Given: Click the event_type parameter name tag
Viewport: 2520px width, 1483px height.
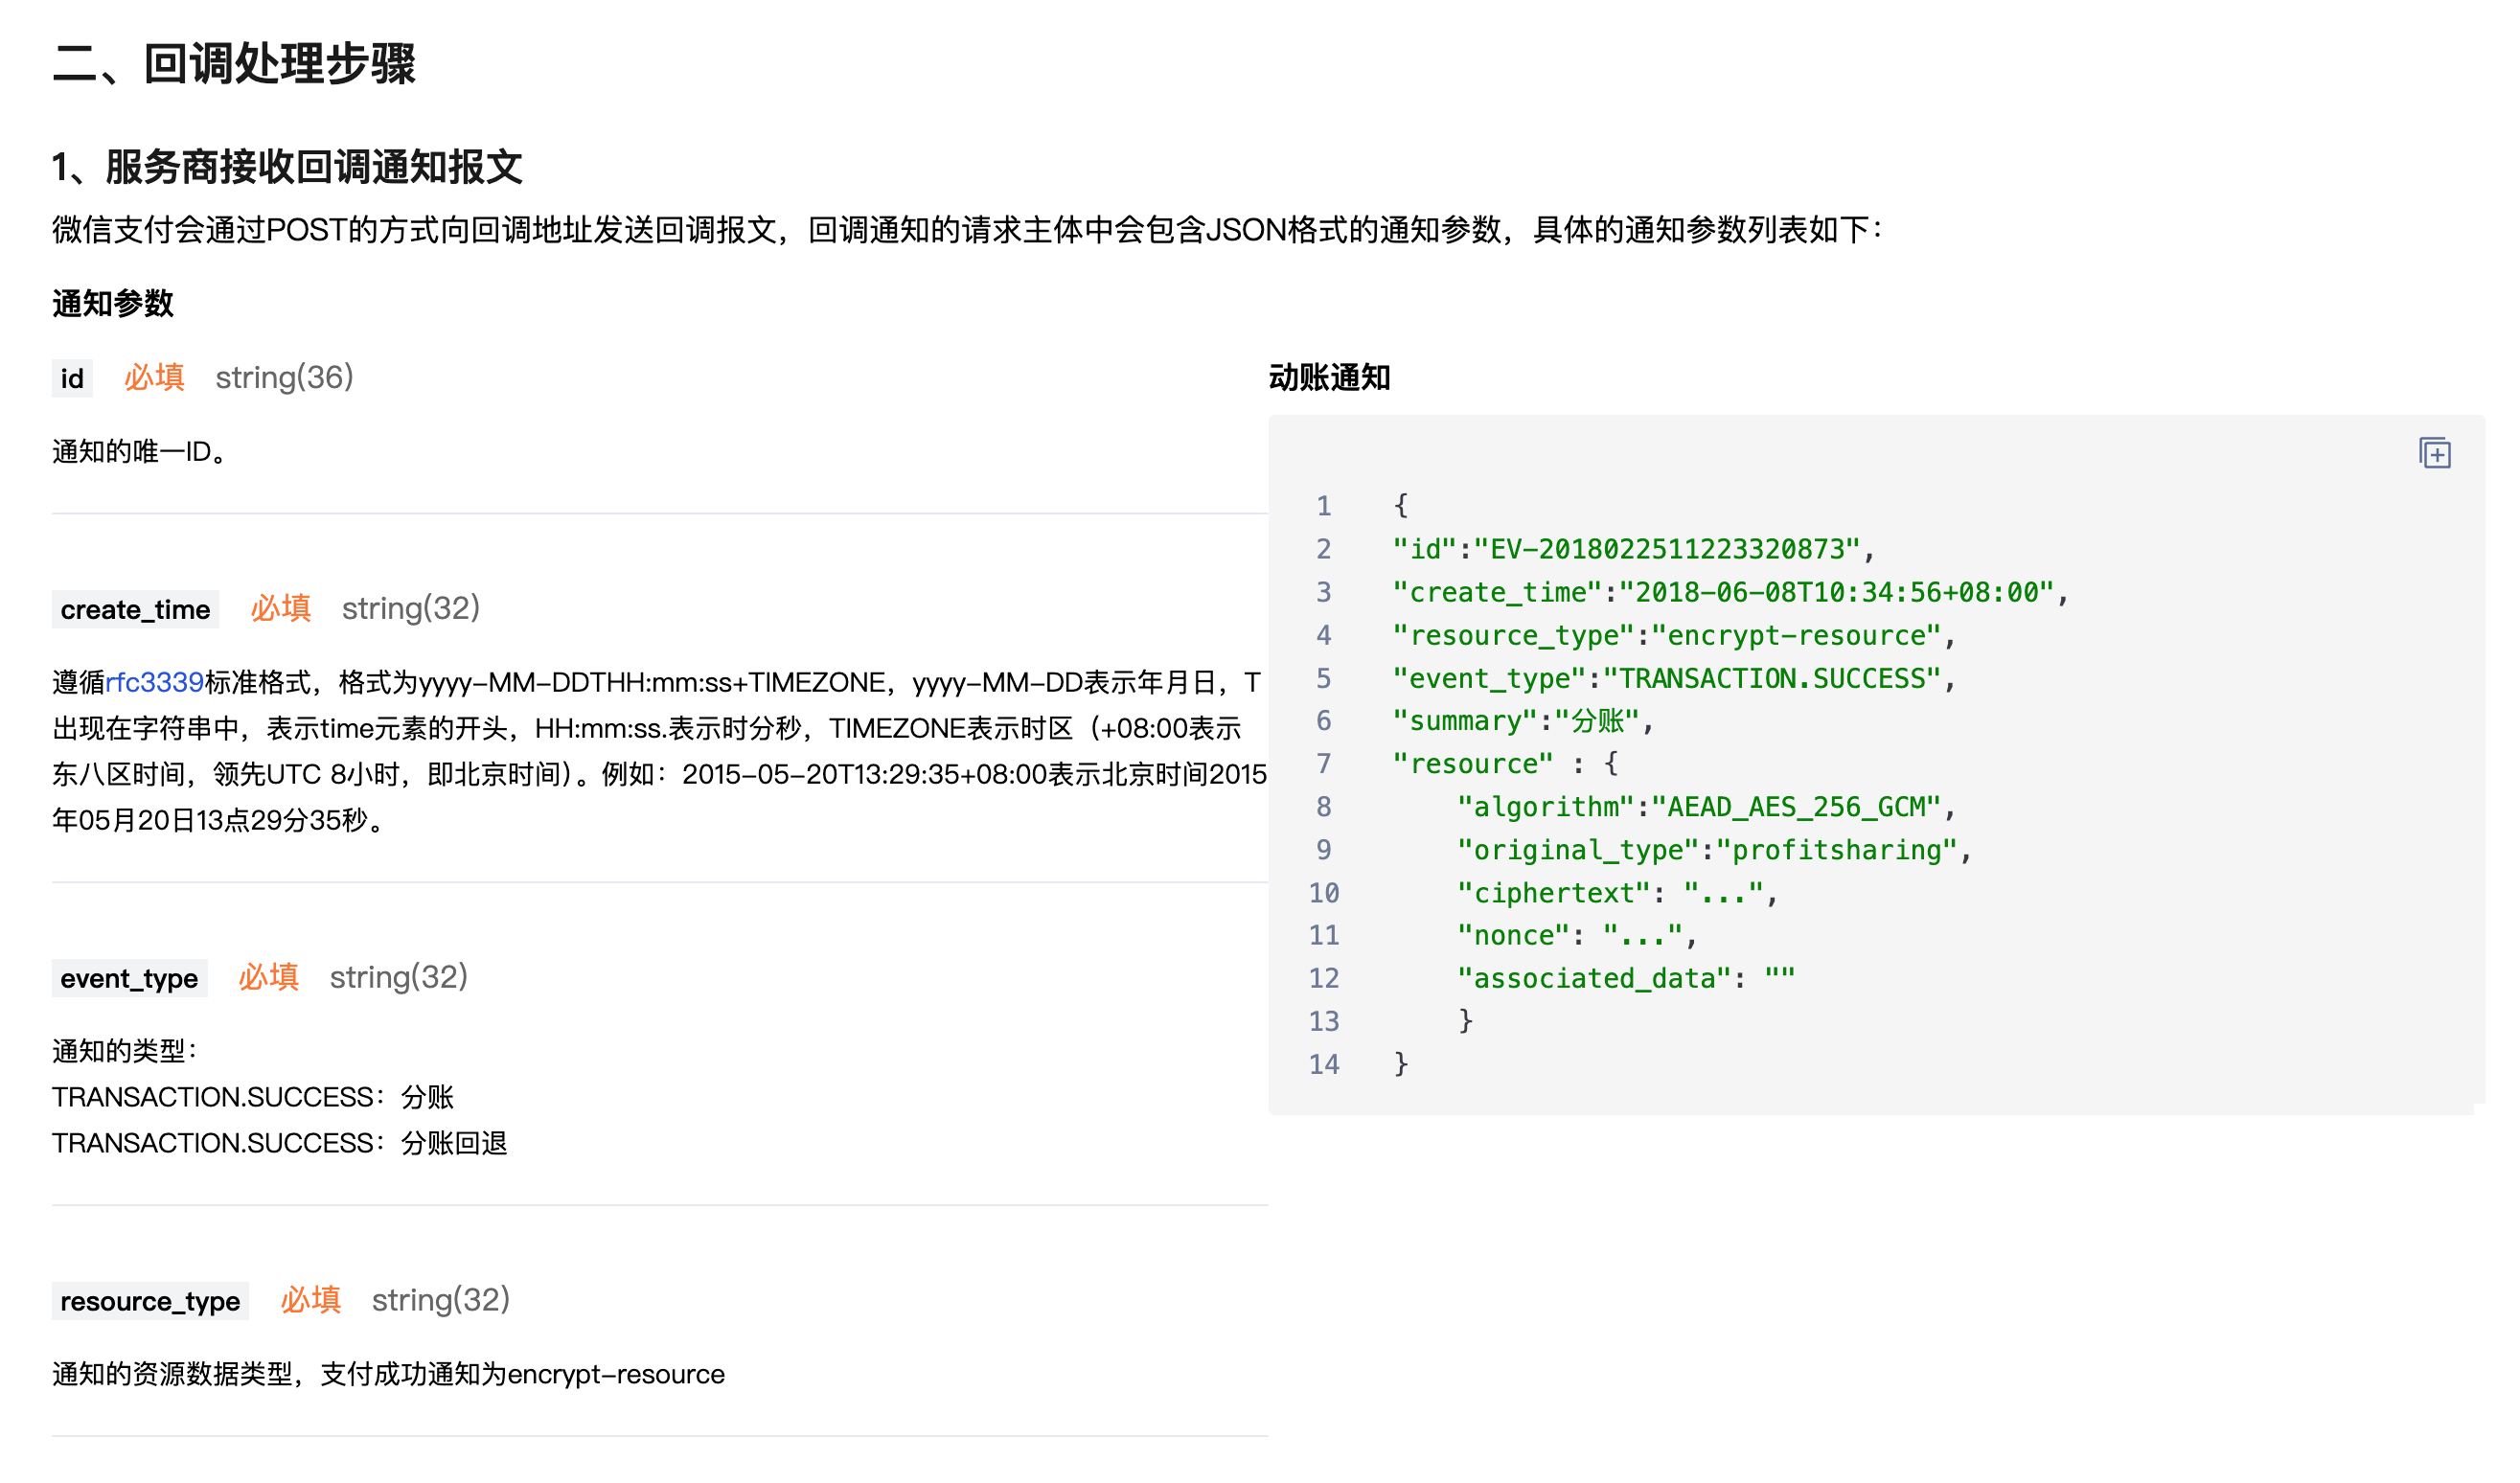Looking at the screenshot, I should click(x=129, y=978).
